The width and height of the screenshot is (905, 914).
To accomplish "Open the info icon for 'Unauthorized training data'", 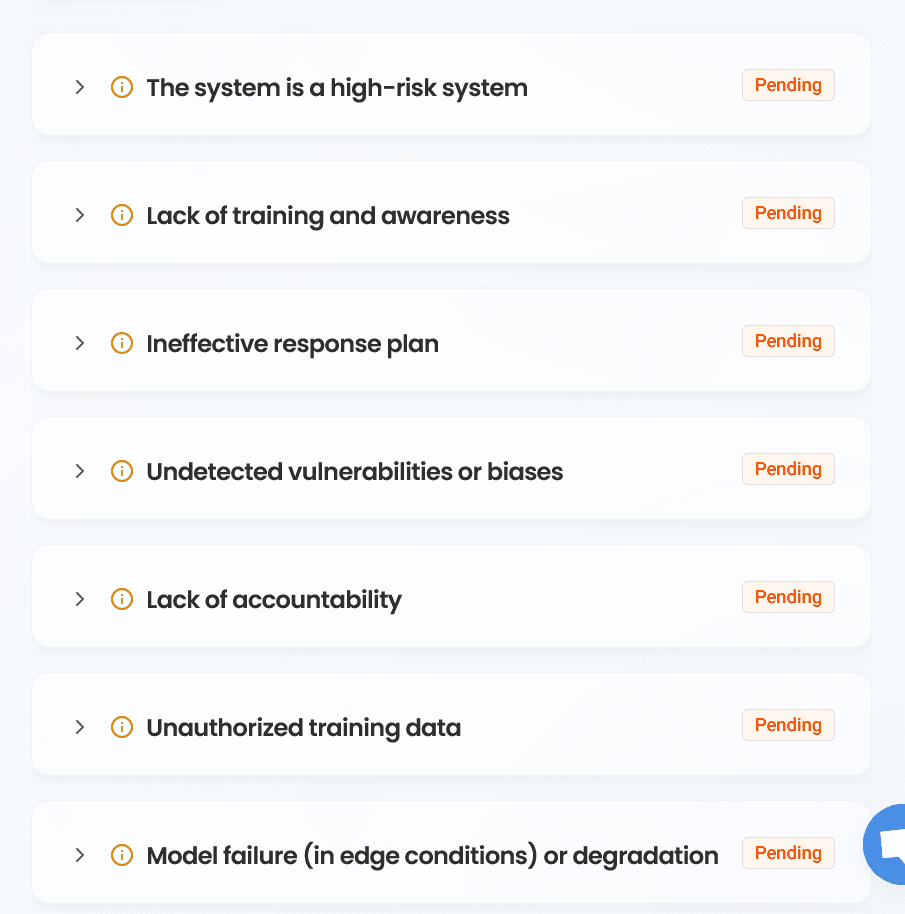I will click(121, 727).
